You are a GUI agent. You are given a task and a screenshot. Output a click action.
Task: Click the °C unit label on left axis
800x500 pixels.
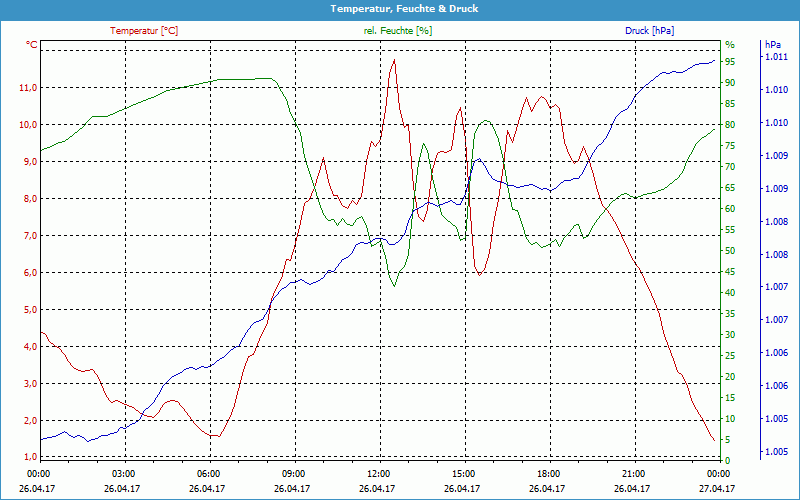tap(32, 45)
